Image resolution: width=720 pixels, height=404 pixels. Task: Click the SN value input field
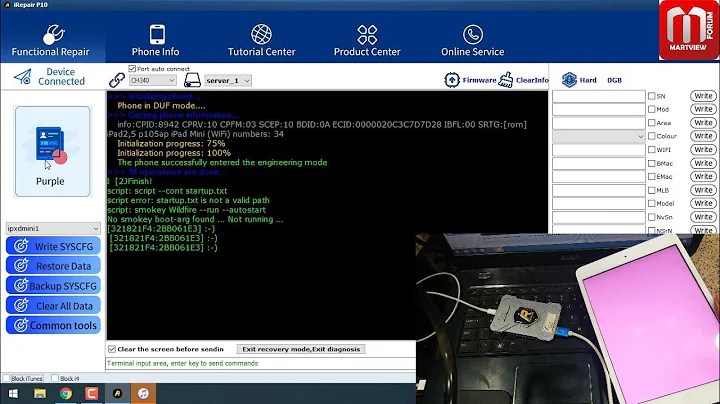tap(599, 96)
